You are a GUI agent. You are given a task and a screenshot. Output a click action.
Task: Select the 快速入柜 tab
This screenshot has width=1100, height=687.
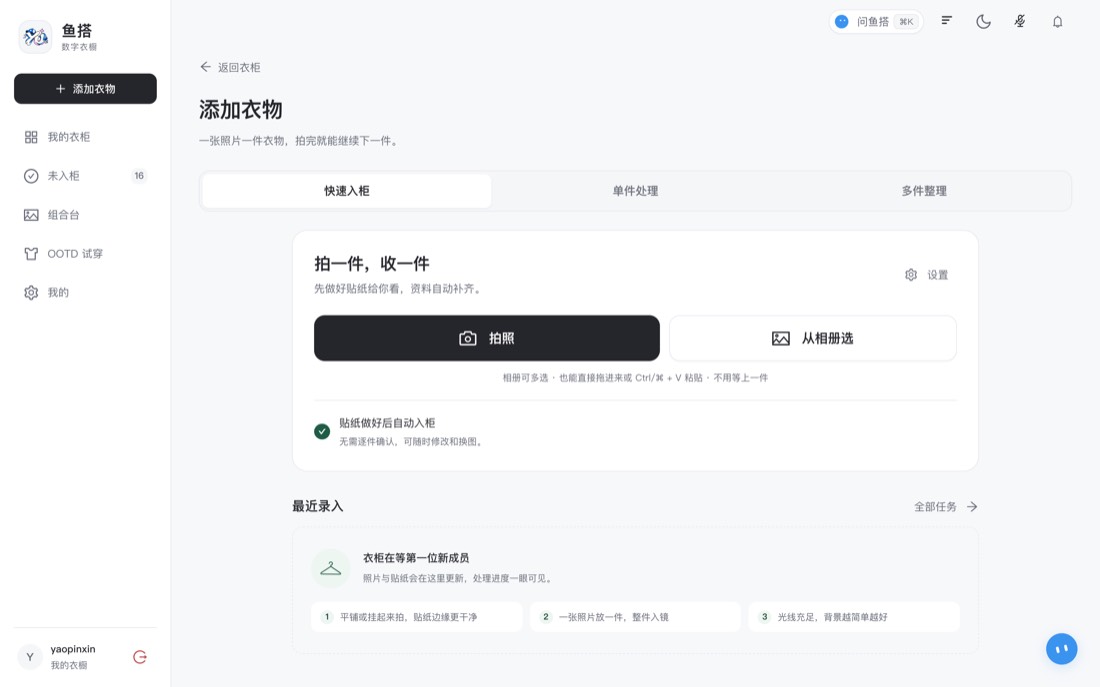(347, 191)
